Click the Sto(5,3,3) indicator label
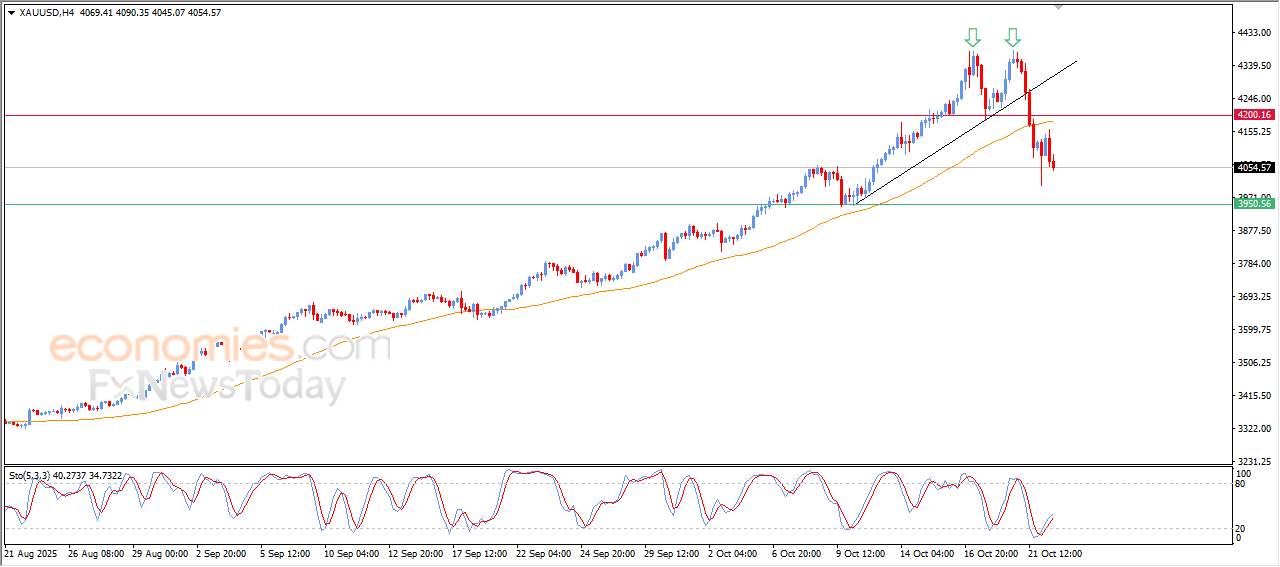1280x567 pixels. (x=31, y=475)
